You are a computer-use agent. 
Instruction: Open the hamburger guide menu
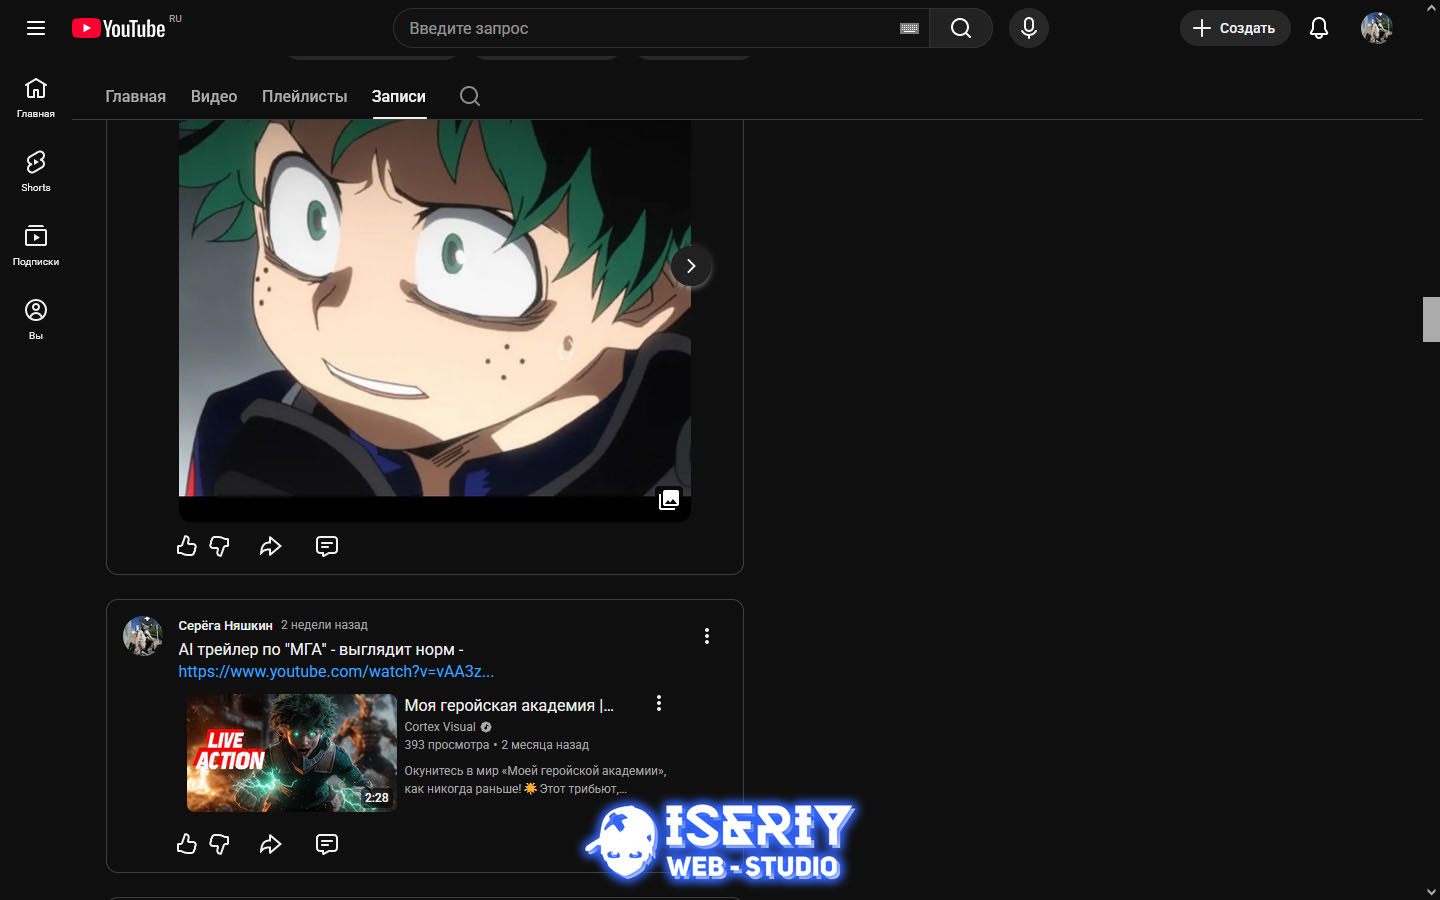(x=36, y=28)
